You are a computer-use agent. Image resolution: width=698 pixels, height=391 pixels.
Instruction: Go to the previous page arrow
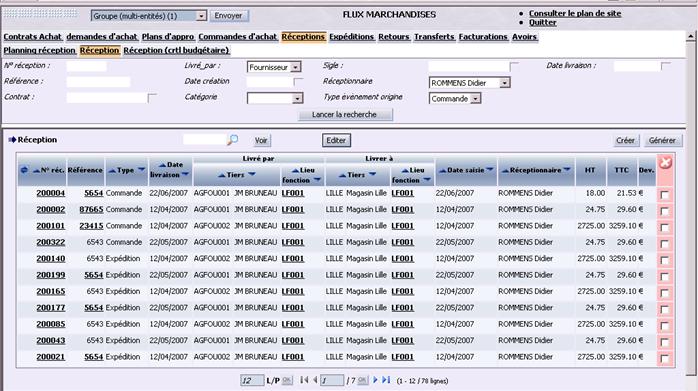pyautogui.click(x=315, y=380)
